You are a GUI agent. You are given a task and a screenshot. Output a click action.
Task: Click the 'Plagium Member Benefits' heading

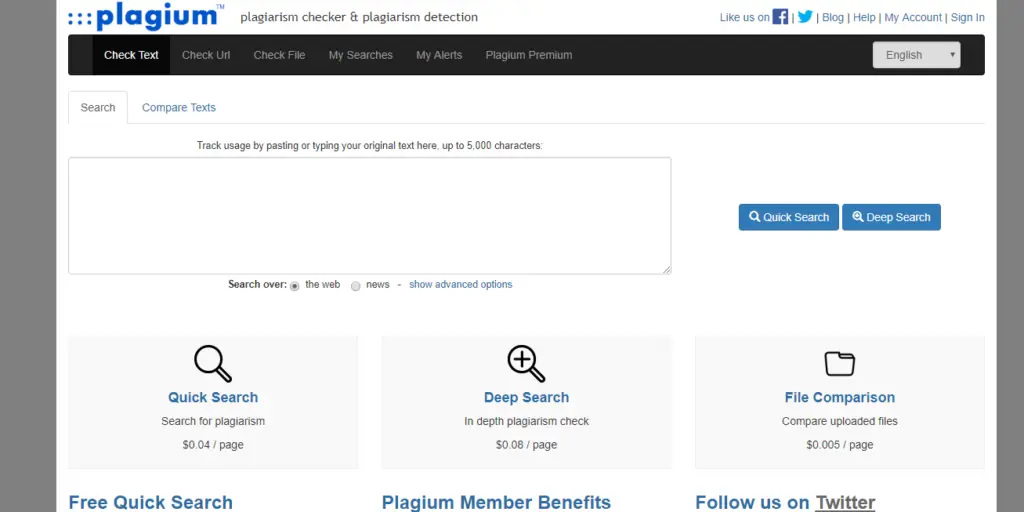coord(496,502)
